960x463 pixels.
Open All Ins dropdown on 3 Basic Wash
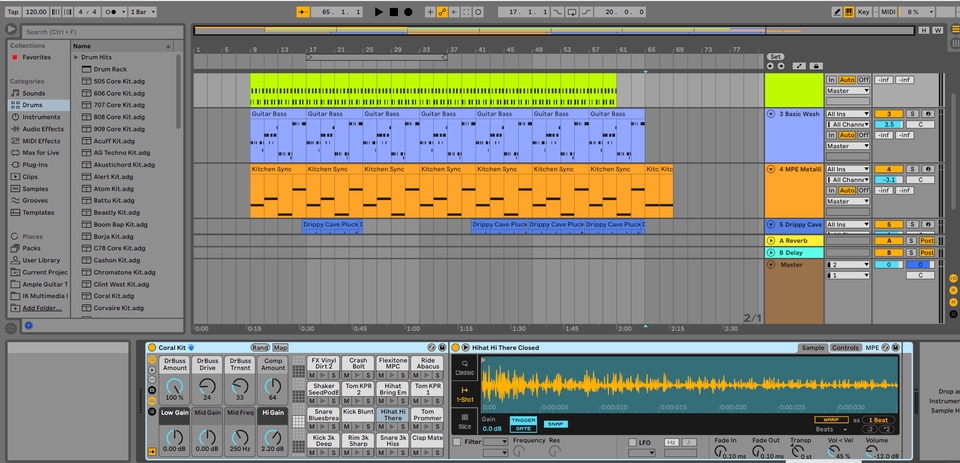click(847, 114)
